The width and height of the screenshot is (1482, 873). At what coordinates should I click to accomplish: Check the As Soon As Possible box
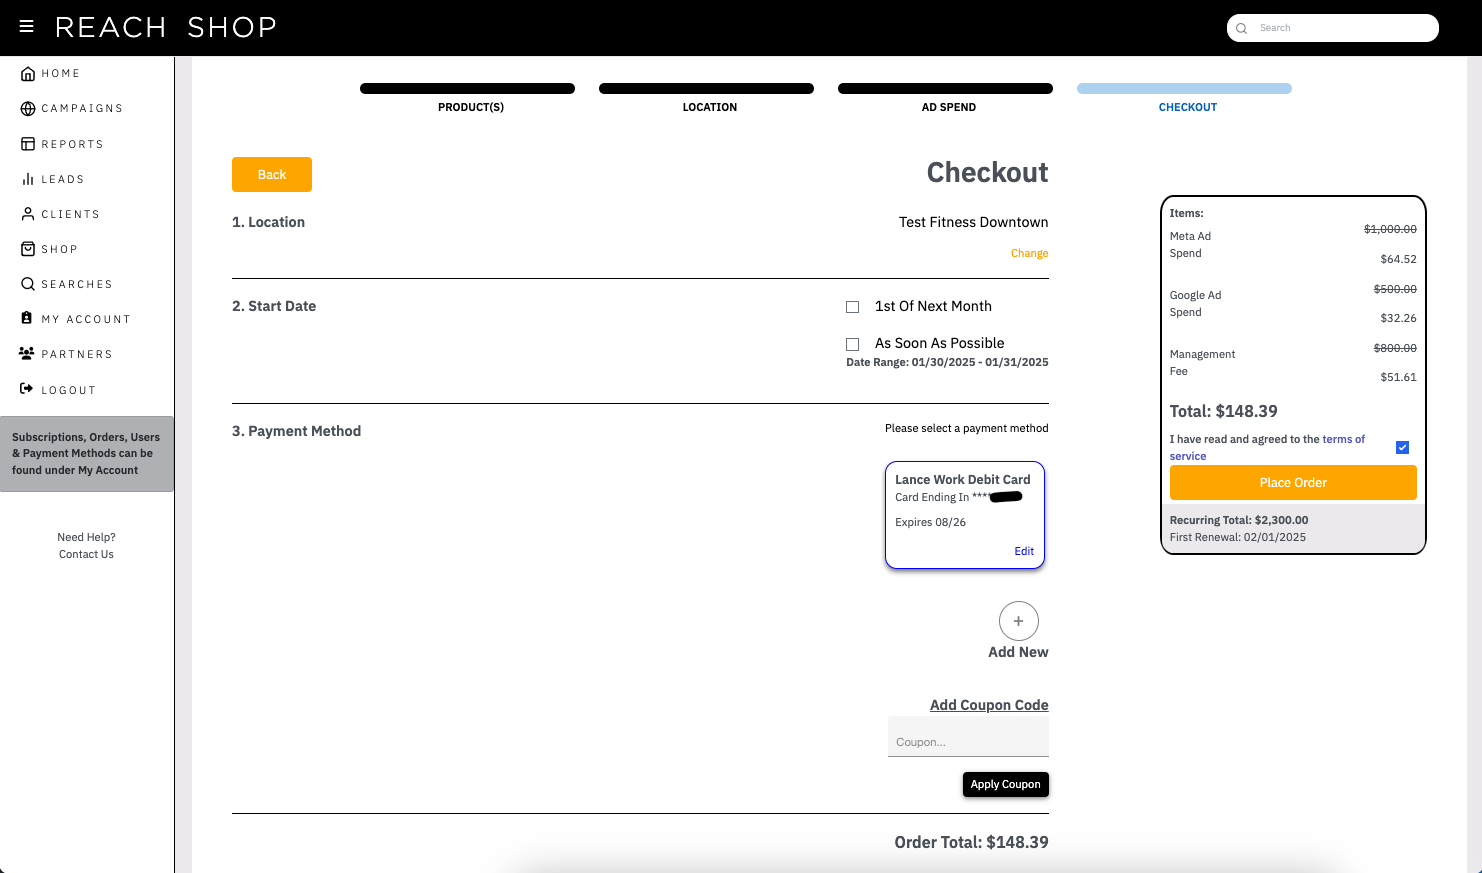(853, 344)
